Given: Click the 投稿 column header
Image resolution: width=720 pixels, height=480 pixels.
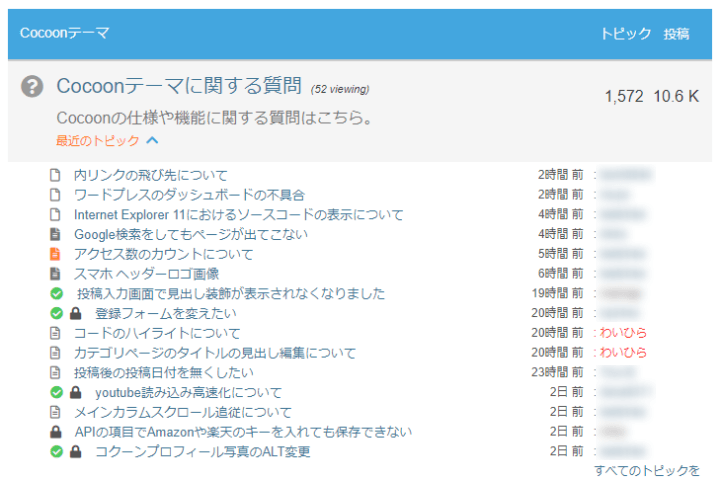Looking at the screenshot, I should (x=676, y=34).
